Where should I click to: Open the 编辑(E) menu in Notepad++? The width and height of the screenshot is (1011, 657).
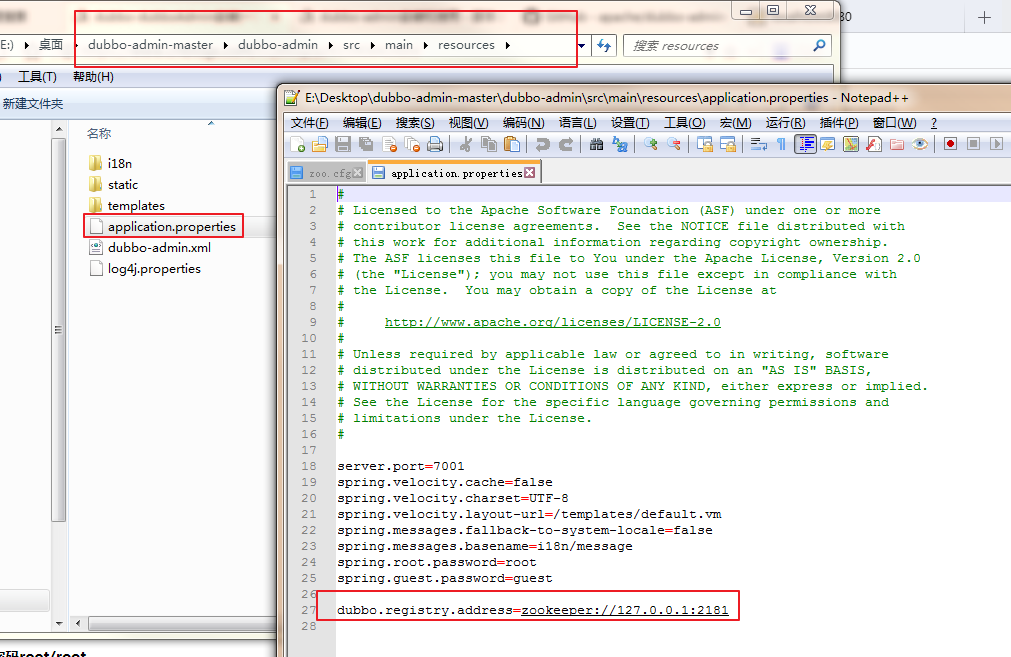pyautogui.click(x=362, y=123)
